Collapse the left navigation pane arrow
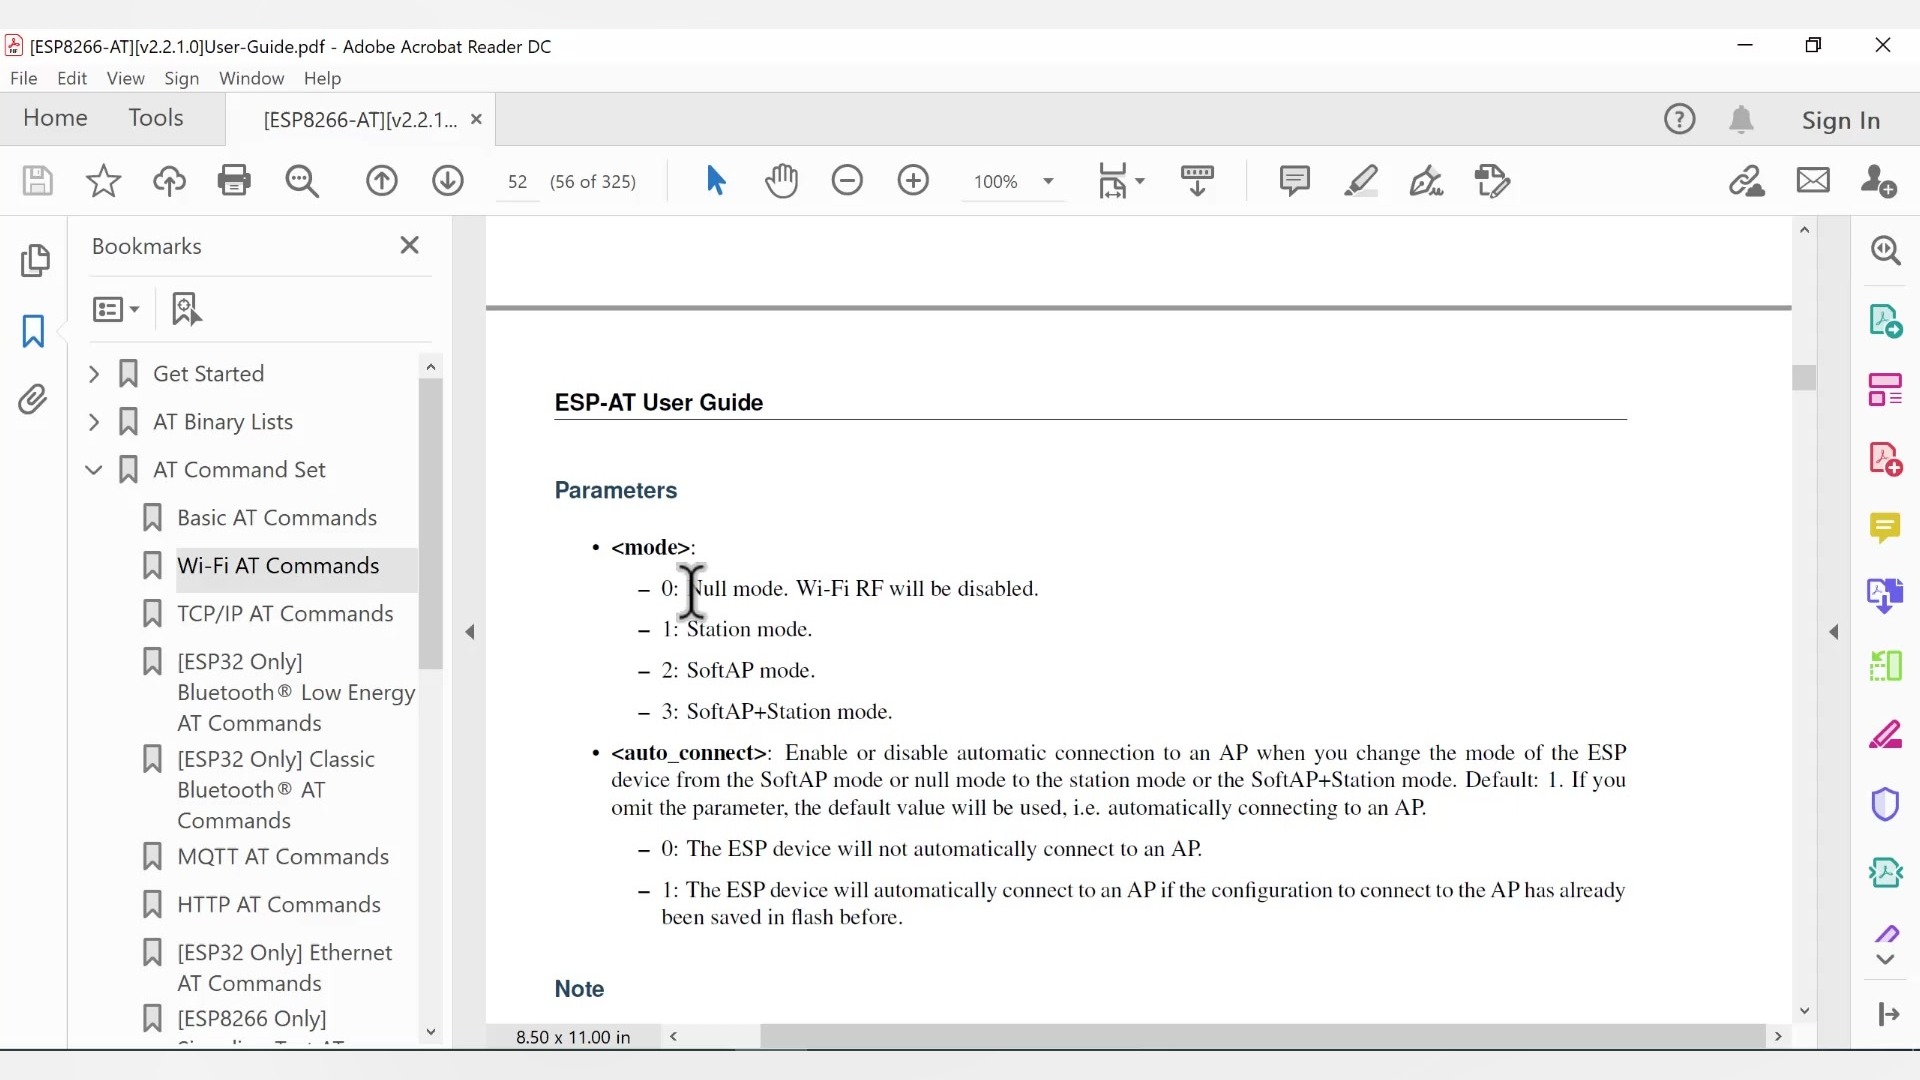The width and height of the screenshot is (1920, 1080). pyautogui.click(x=470, y=632)
